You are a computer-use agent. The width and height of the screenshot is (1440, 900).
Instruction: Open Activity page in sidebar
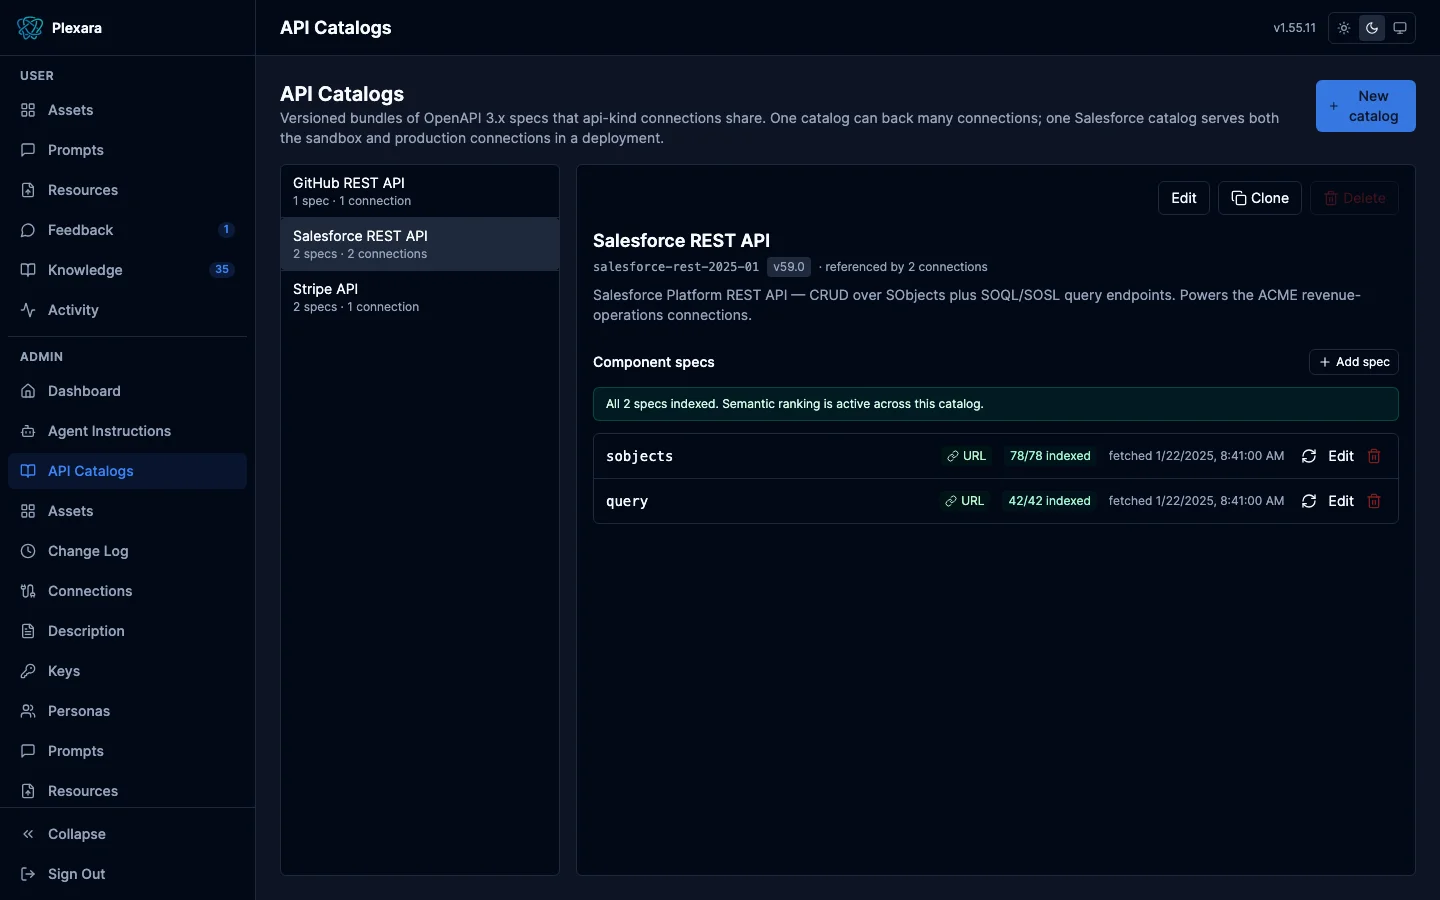click(x=127, y=310)
